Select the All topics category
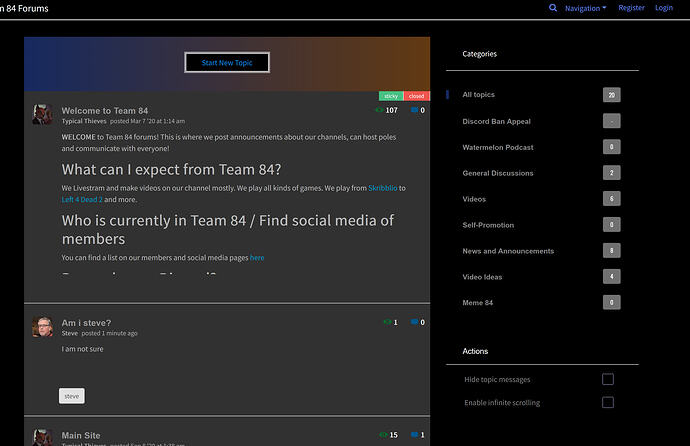The width and height of the screenshot is (690, 446). point(478,95)
